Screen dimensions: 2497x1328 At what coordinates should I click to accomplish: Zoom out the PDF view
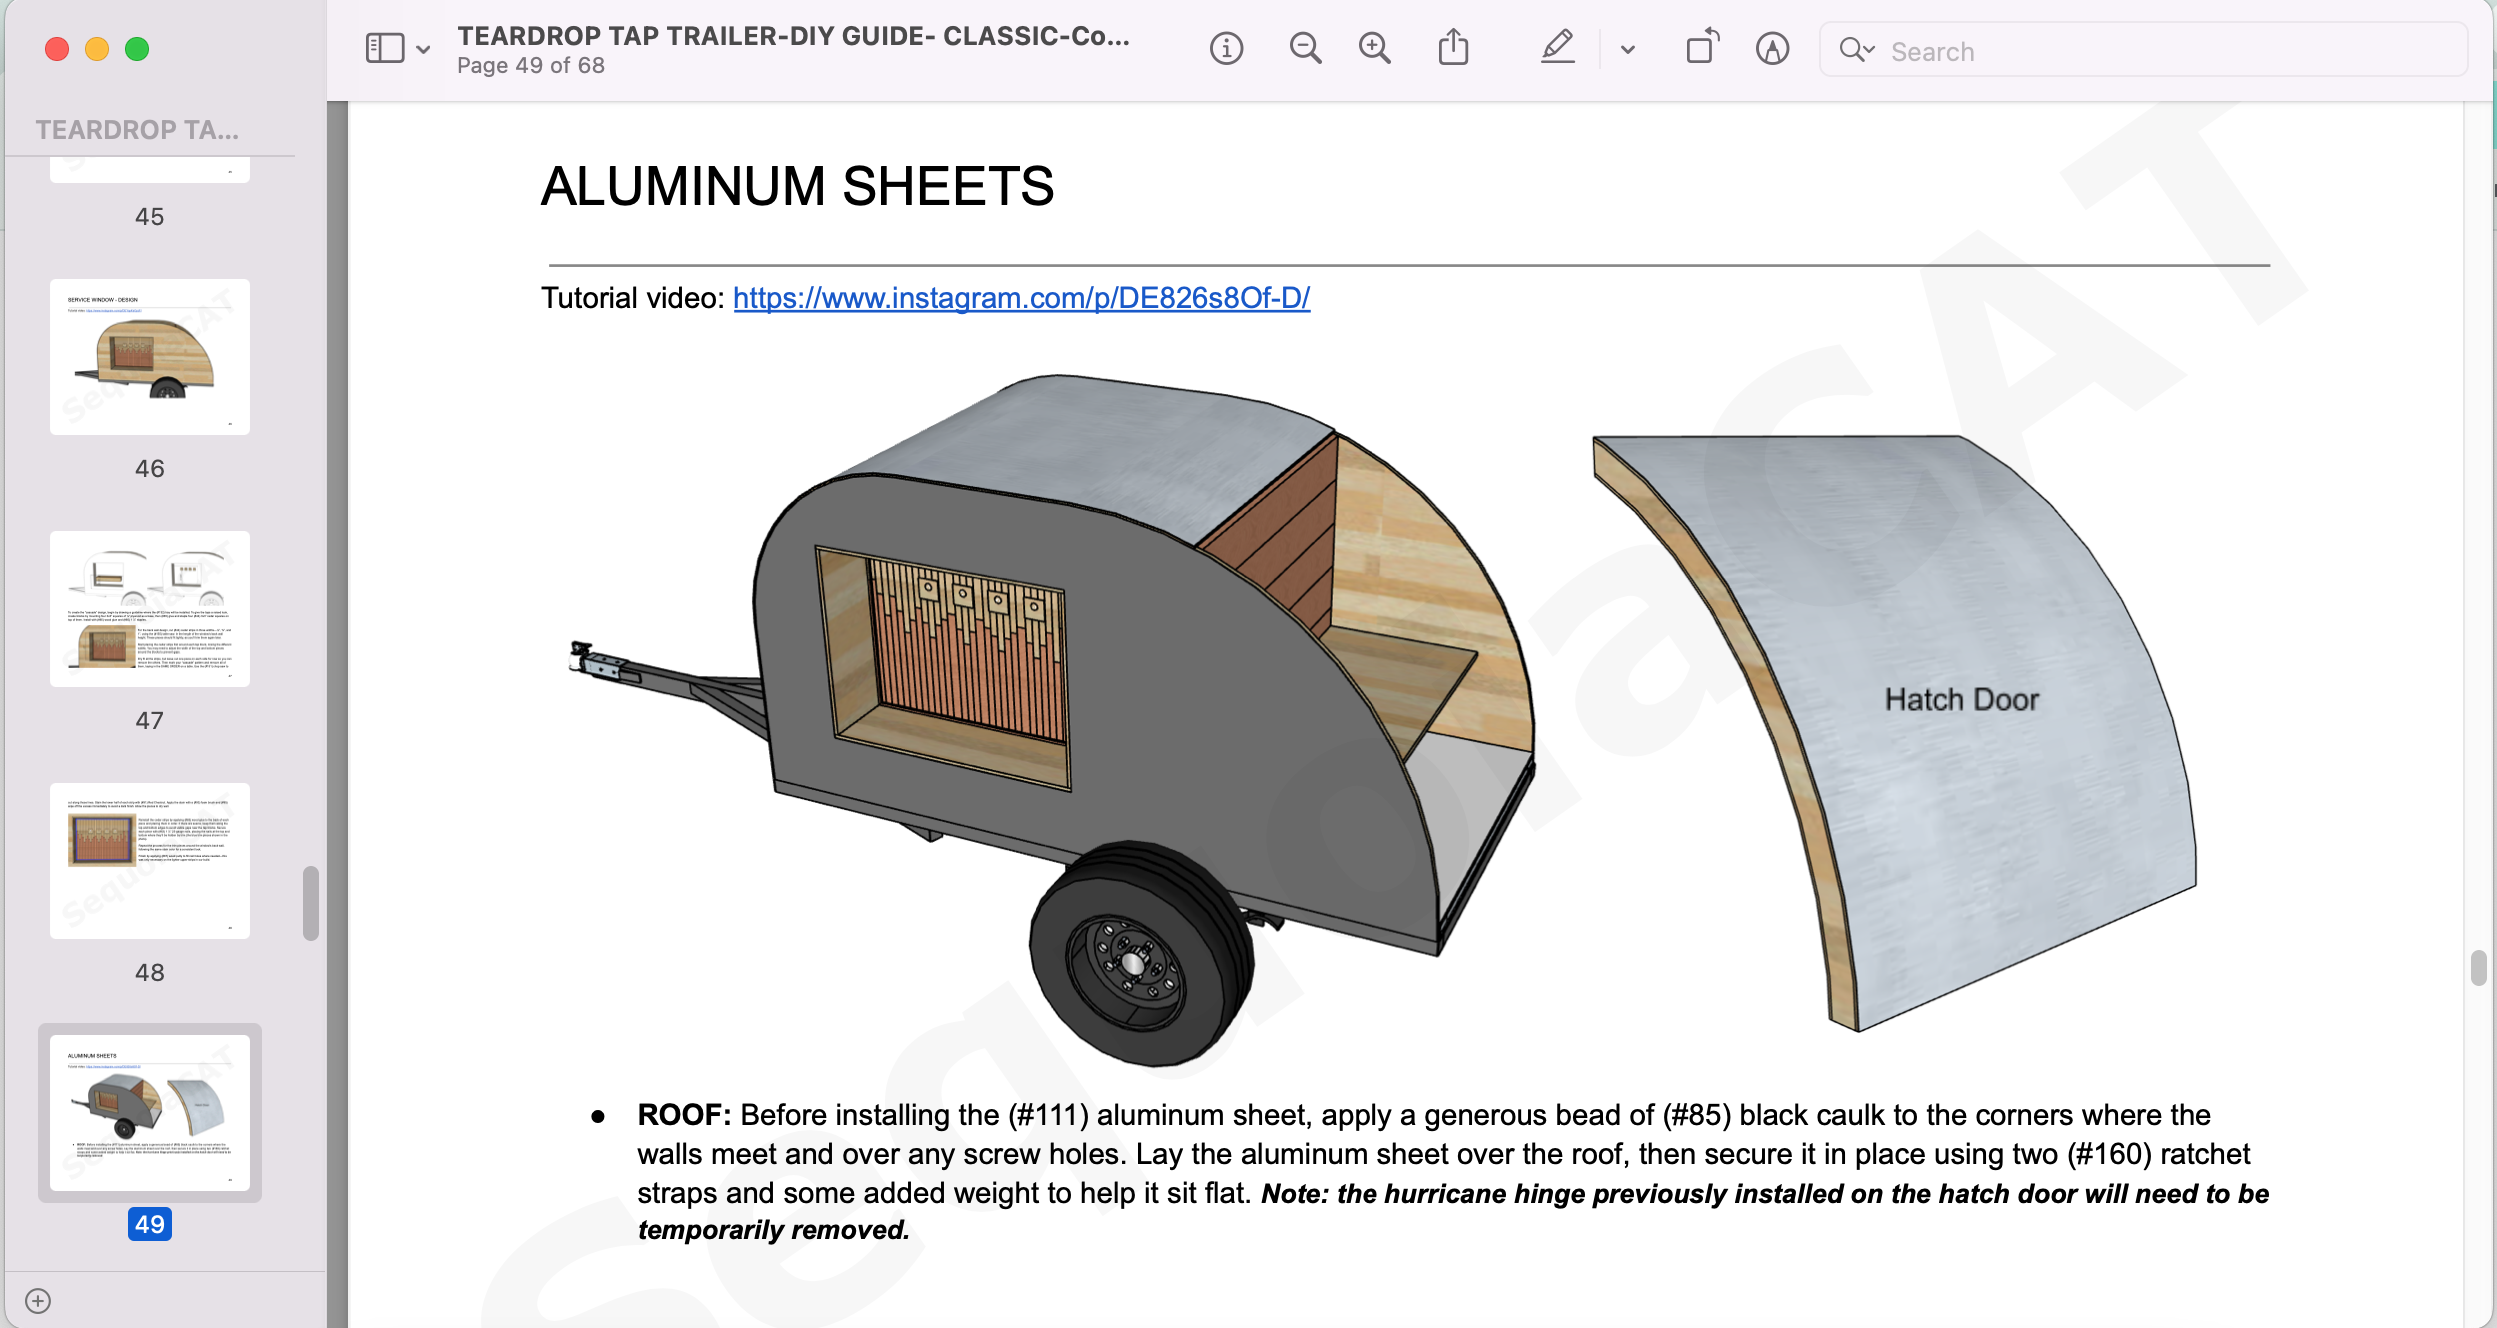point(1305,49)
